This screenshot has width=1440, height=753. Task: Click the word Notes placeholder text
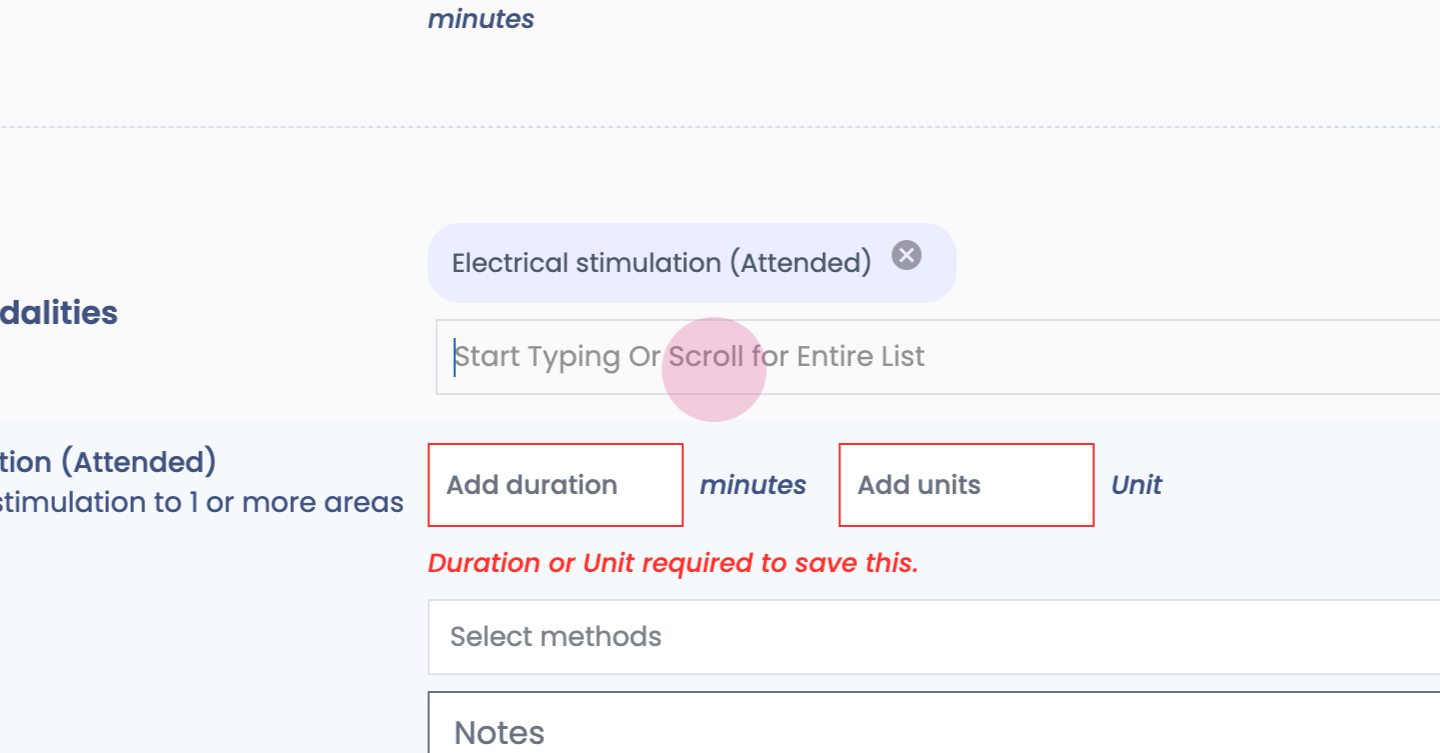click(x=499, y=733)
